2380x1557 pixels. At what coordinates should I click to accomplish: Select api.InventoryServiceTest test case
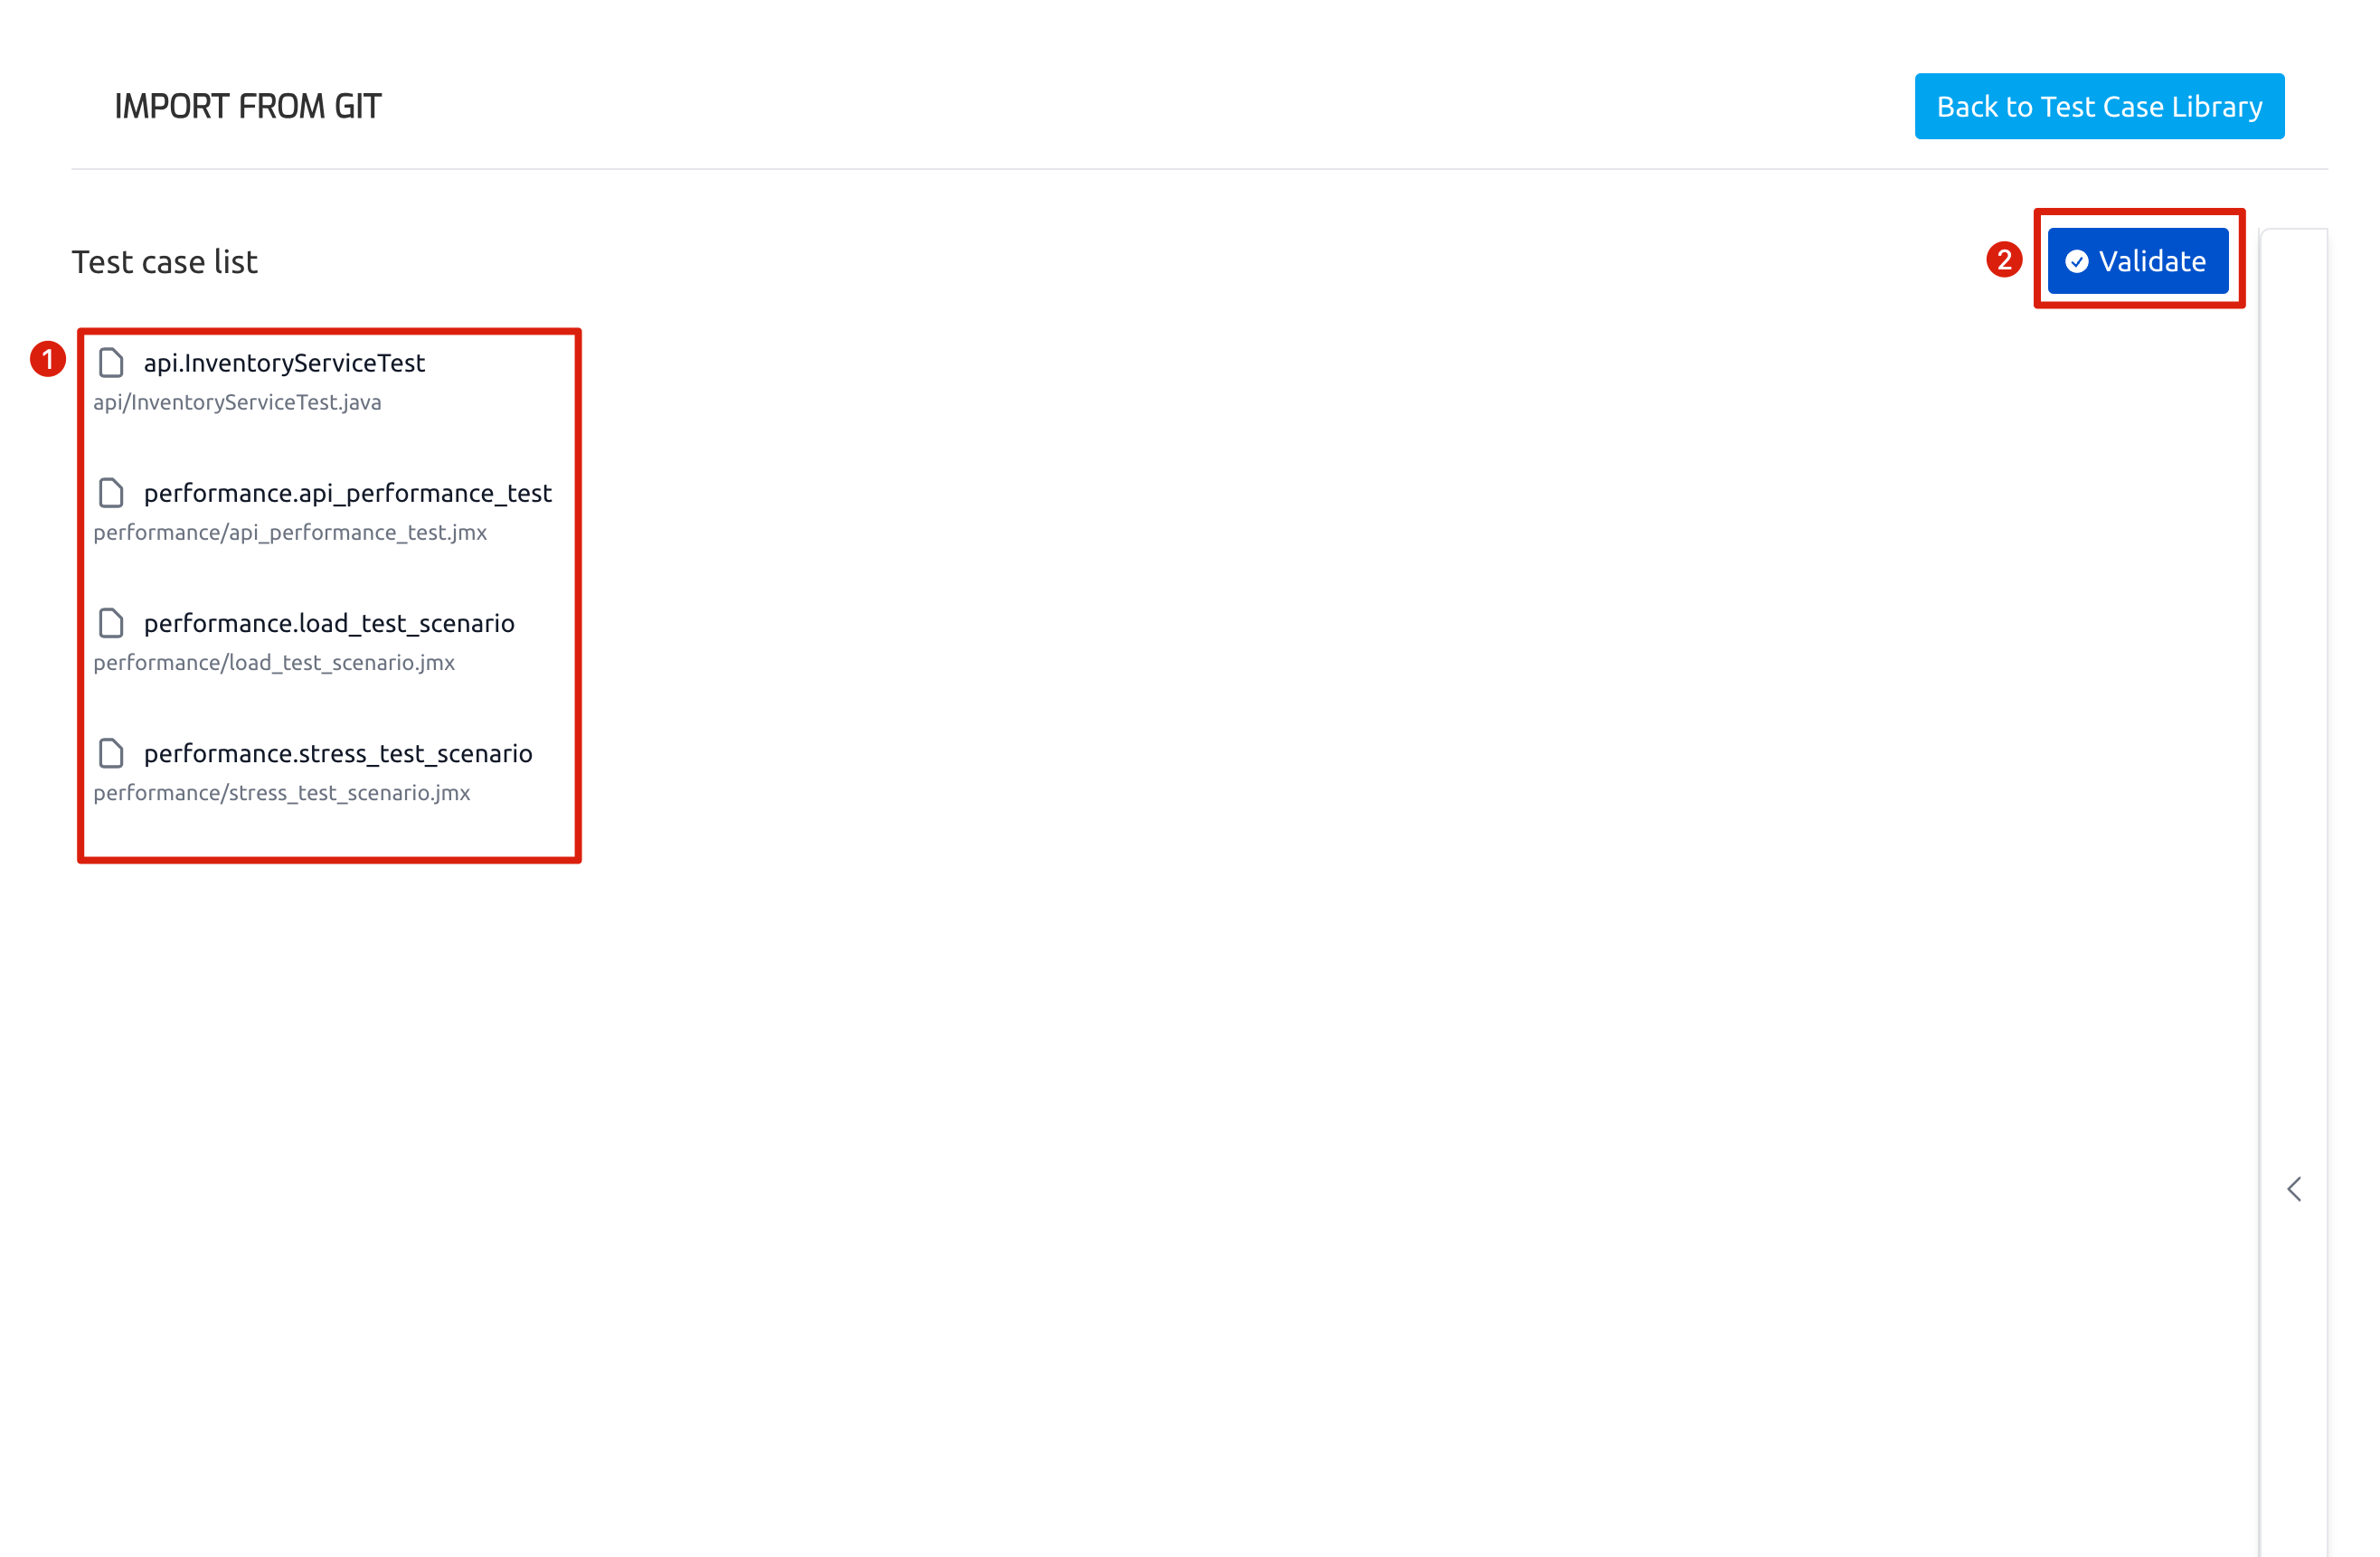pos(284,363)
